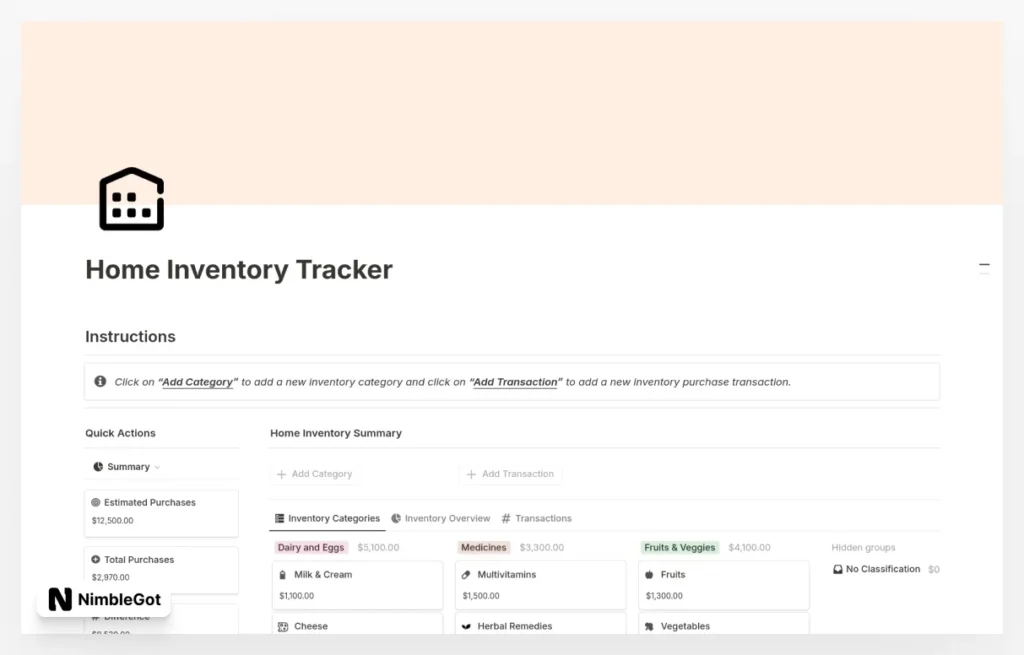Image resolution: width=1024 pixels, height=655 pixels.
Task: Click the Herbal Remedies leaf icon
Action: tap(466, 626)
